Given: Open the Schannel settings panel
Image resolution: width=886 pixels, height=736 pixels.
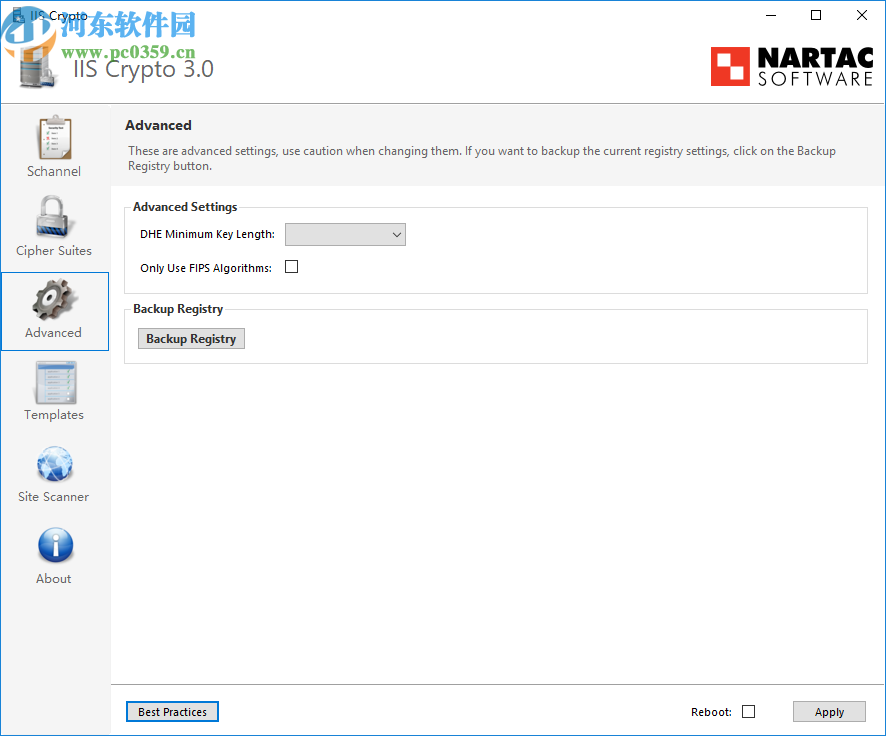Looking at the screenshot, I should pos(54,145).
